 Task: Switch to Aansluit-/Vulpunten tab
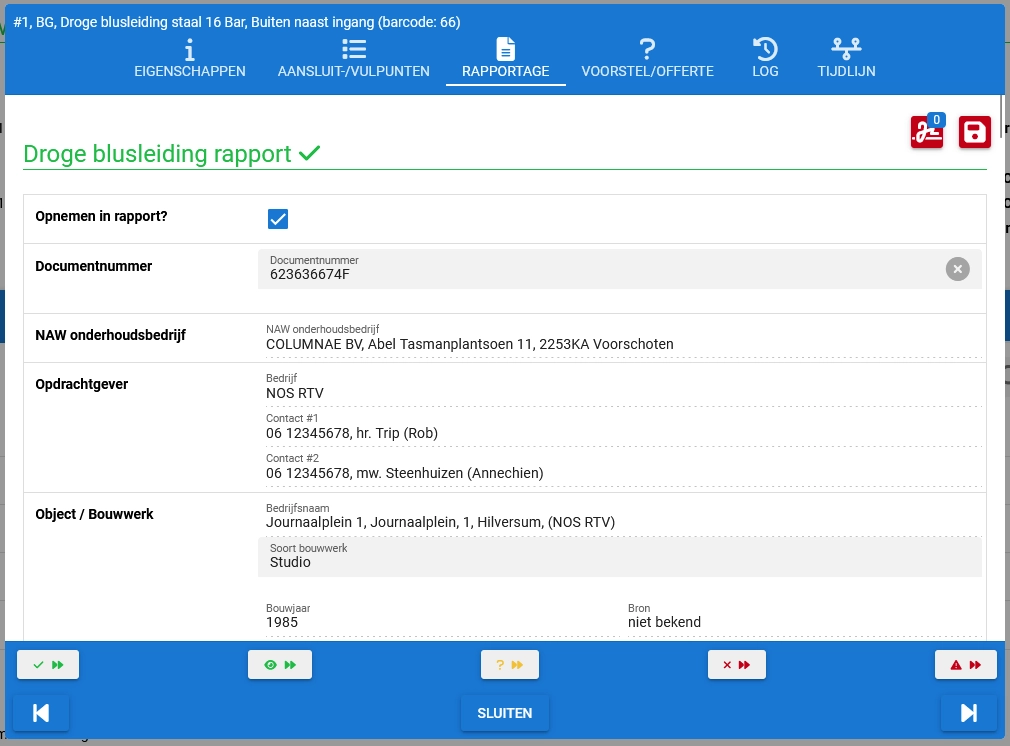coord(353,59)
